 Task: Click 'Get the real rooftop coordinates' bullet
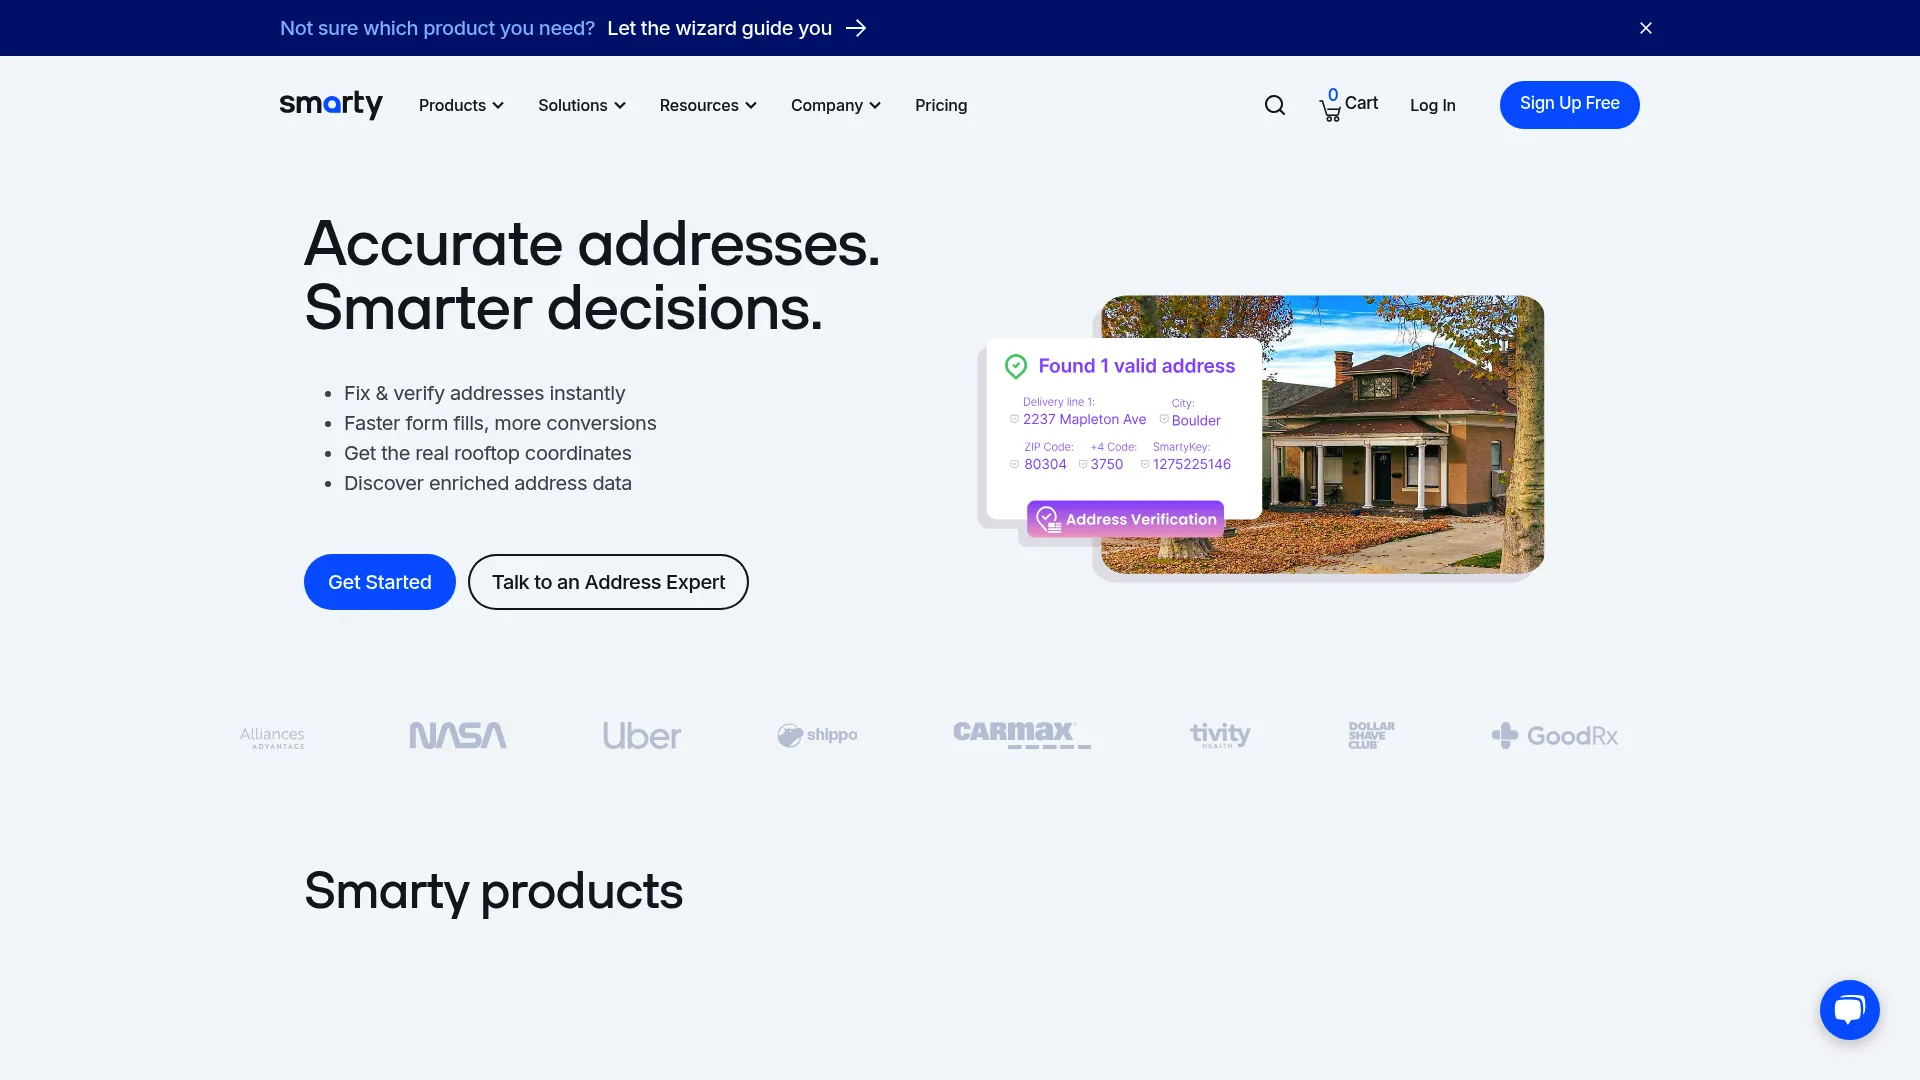[x=488, y=453]
